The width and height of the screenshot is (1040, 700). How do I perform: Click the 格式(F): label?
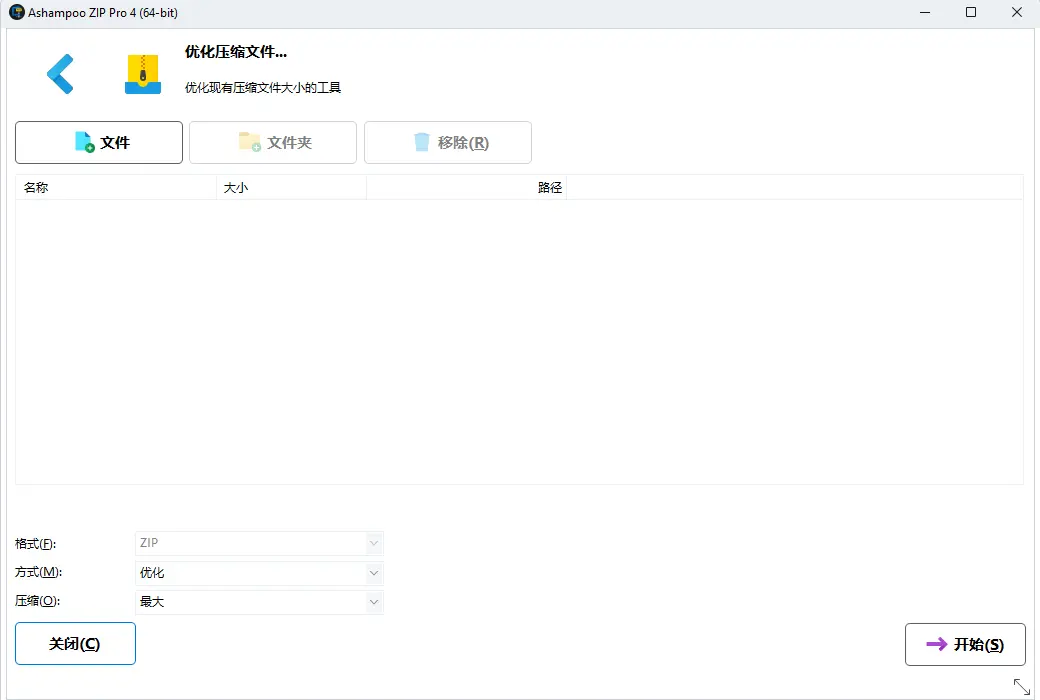click(x=36, y=544)
